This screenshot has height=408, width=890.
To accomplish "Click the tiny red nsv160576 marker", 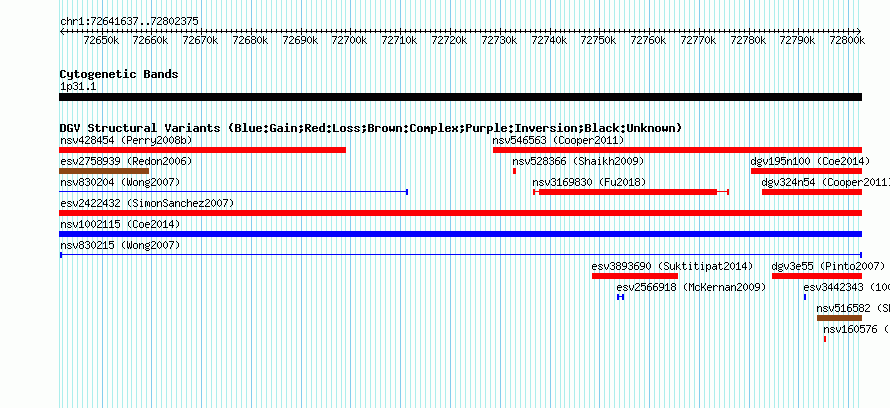I will 825,339.
